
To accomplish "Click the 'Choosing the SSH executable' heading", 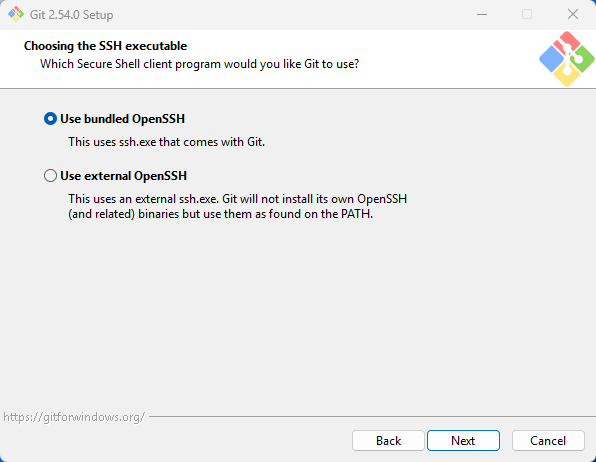I will tap(105, 46).
